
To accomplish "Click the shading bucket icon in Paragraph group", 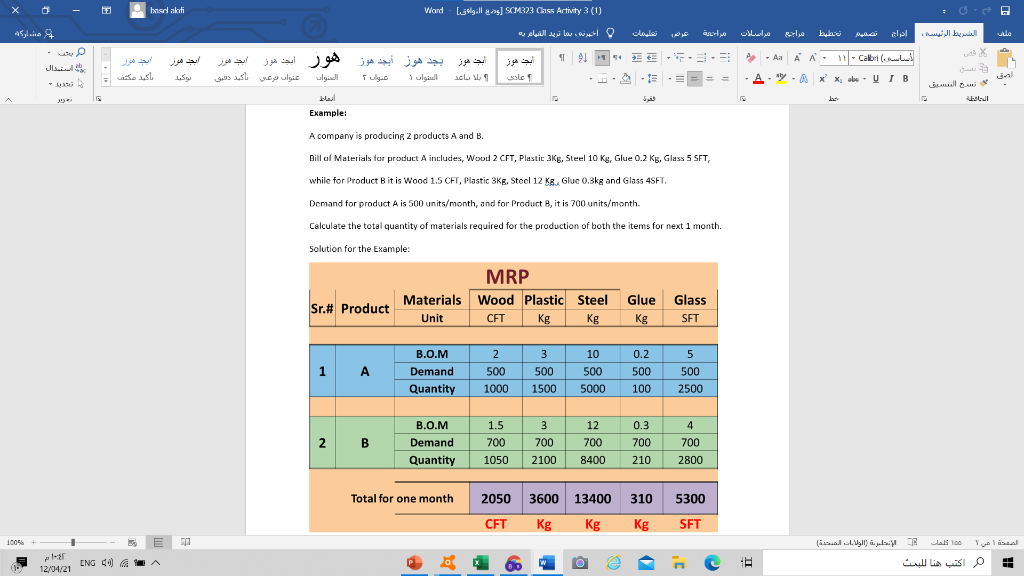I will point(625,78).
